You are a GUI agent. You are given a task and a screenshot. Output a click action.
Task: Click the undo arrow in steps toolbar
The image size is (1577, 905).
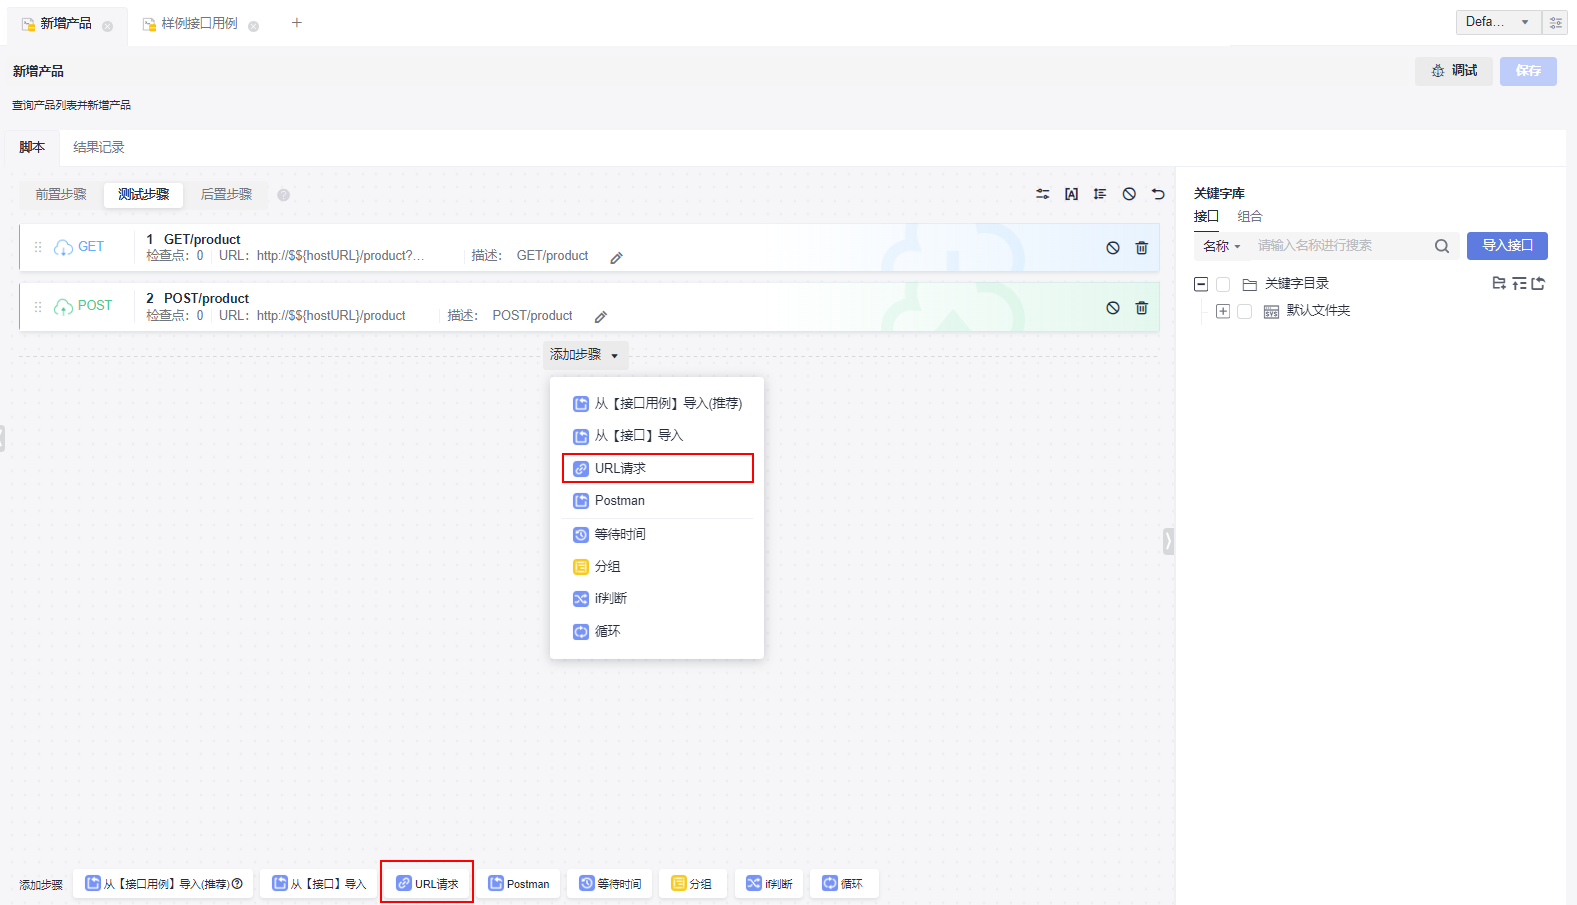1158,194
